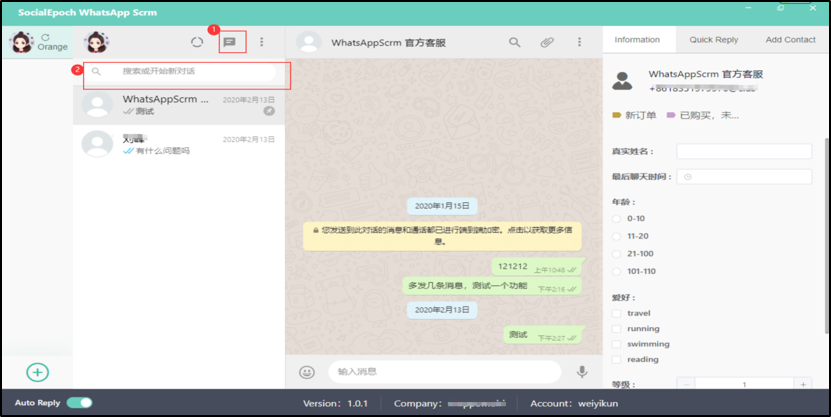Image resolution: width=831 pixels, height=417 pixels.
Task: Click Account: weiyikun in status bar
Action: pos(574,403)
